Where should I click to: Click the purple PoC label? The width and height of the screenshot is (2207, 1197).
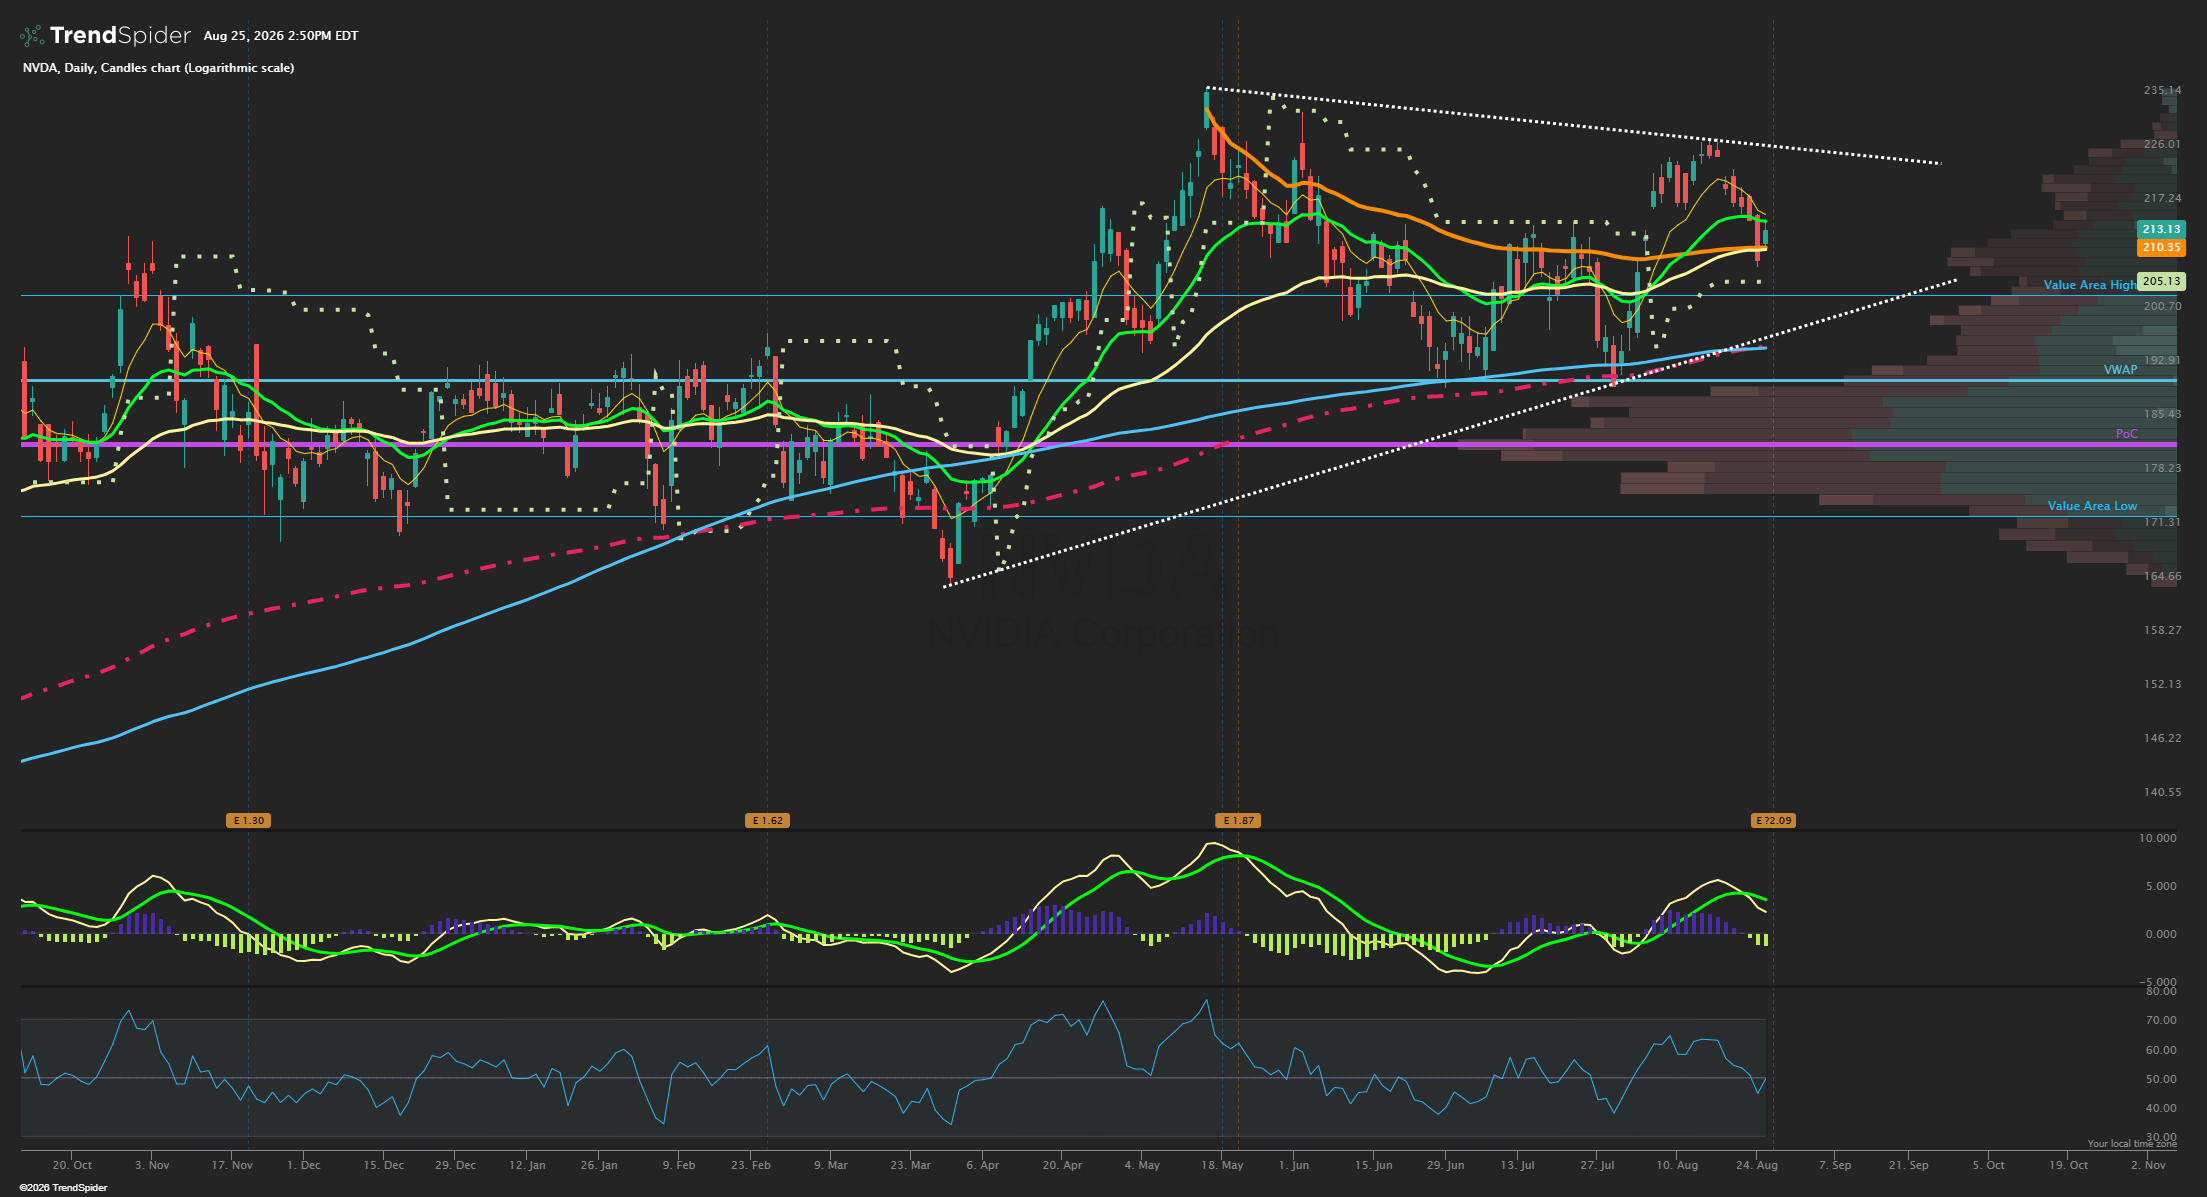pyautogui.click(x=2126, y=434)
